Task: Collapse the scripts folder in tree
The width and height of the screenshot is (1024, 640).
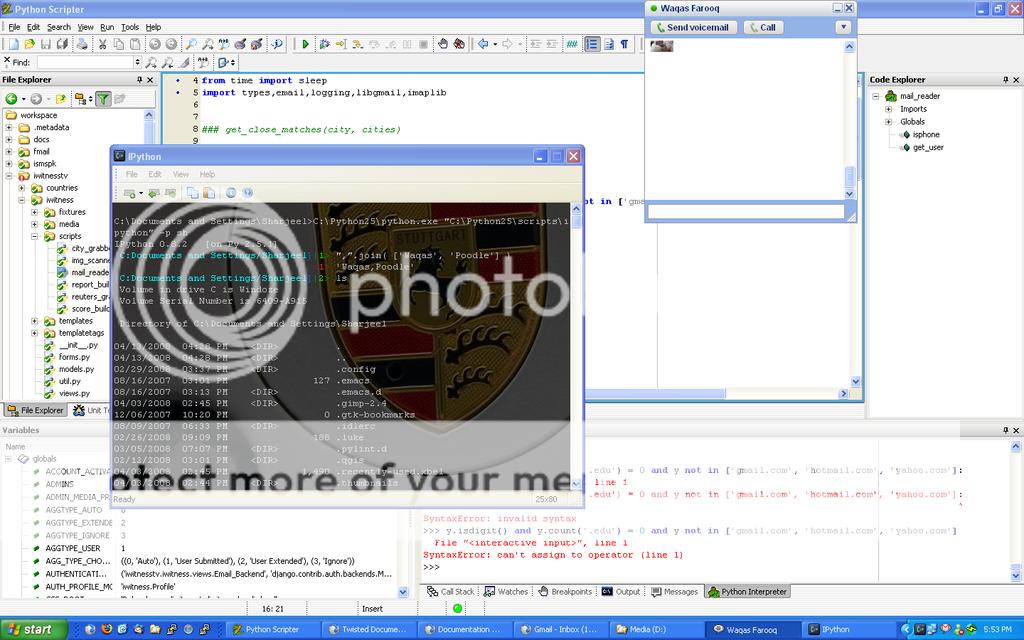Action: point(36,236)
